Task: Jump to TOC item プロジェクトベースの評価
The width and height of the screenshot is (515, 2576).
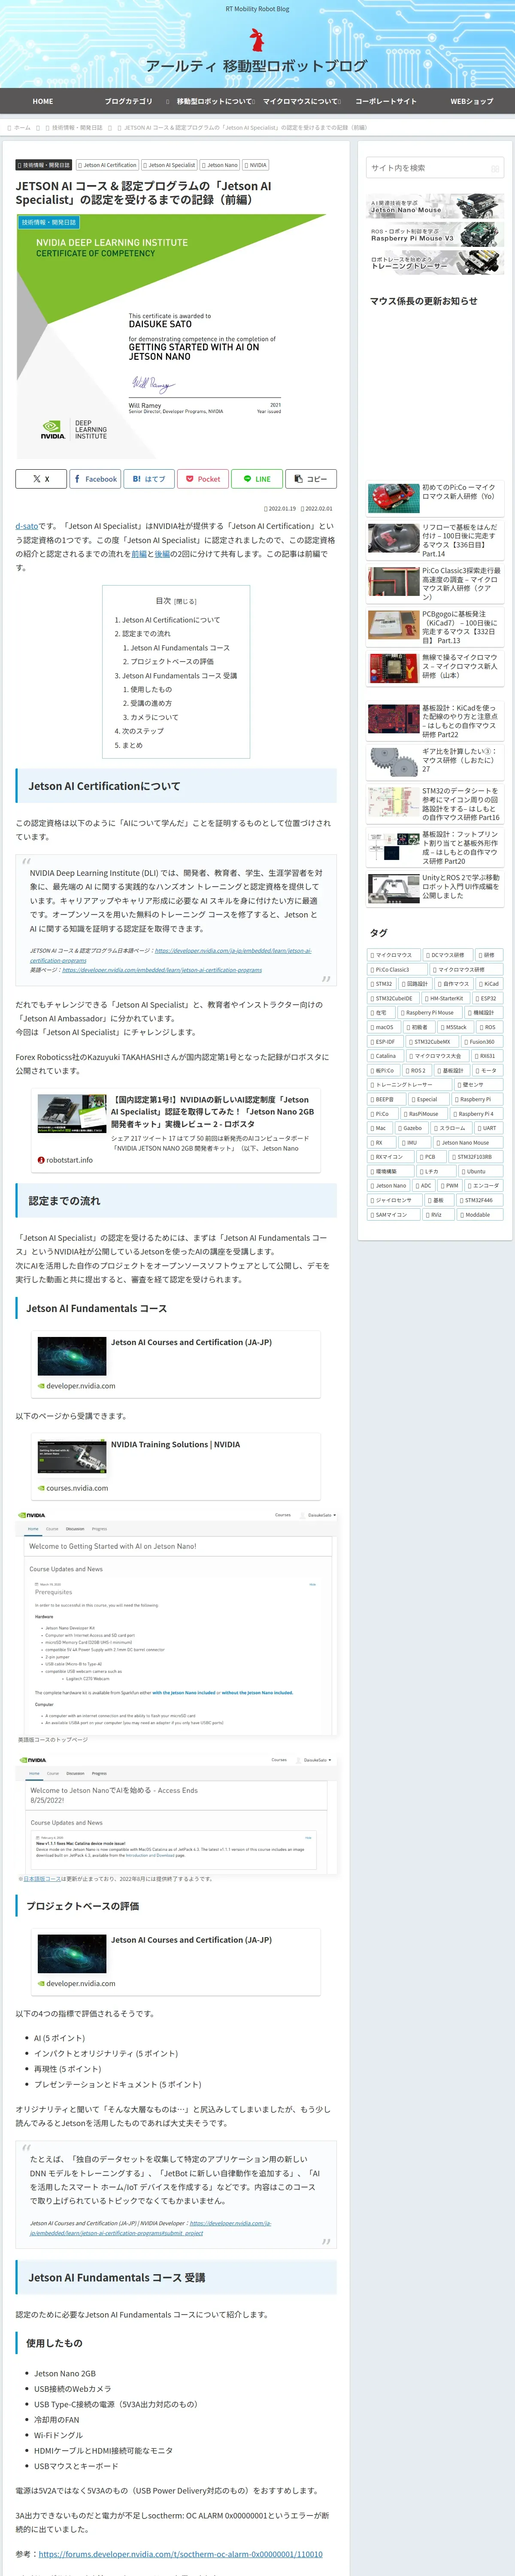Action: point(172,661)
